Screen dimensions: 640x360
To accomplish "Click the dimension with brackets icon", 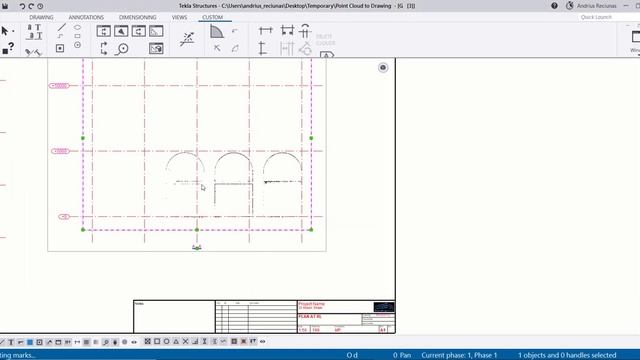I will point(287,30).
